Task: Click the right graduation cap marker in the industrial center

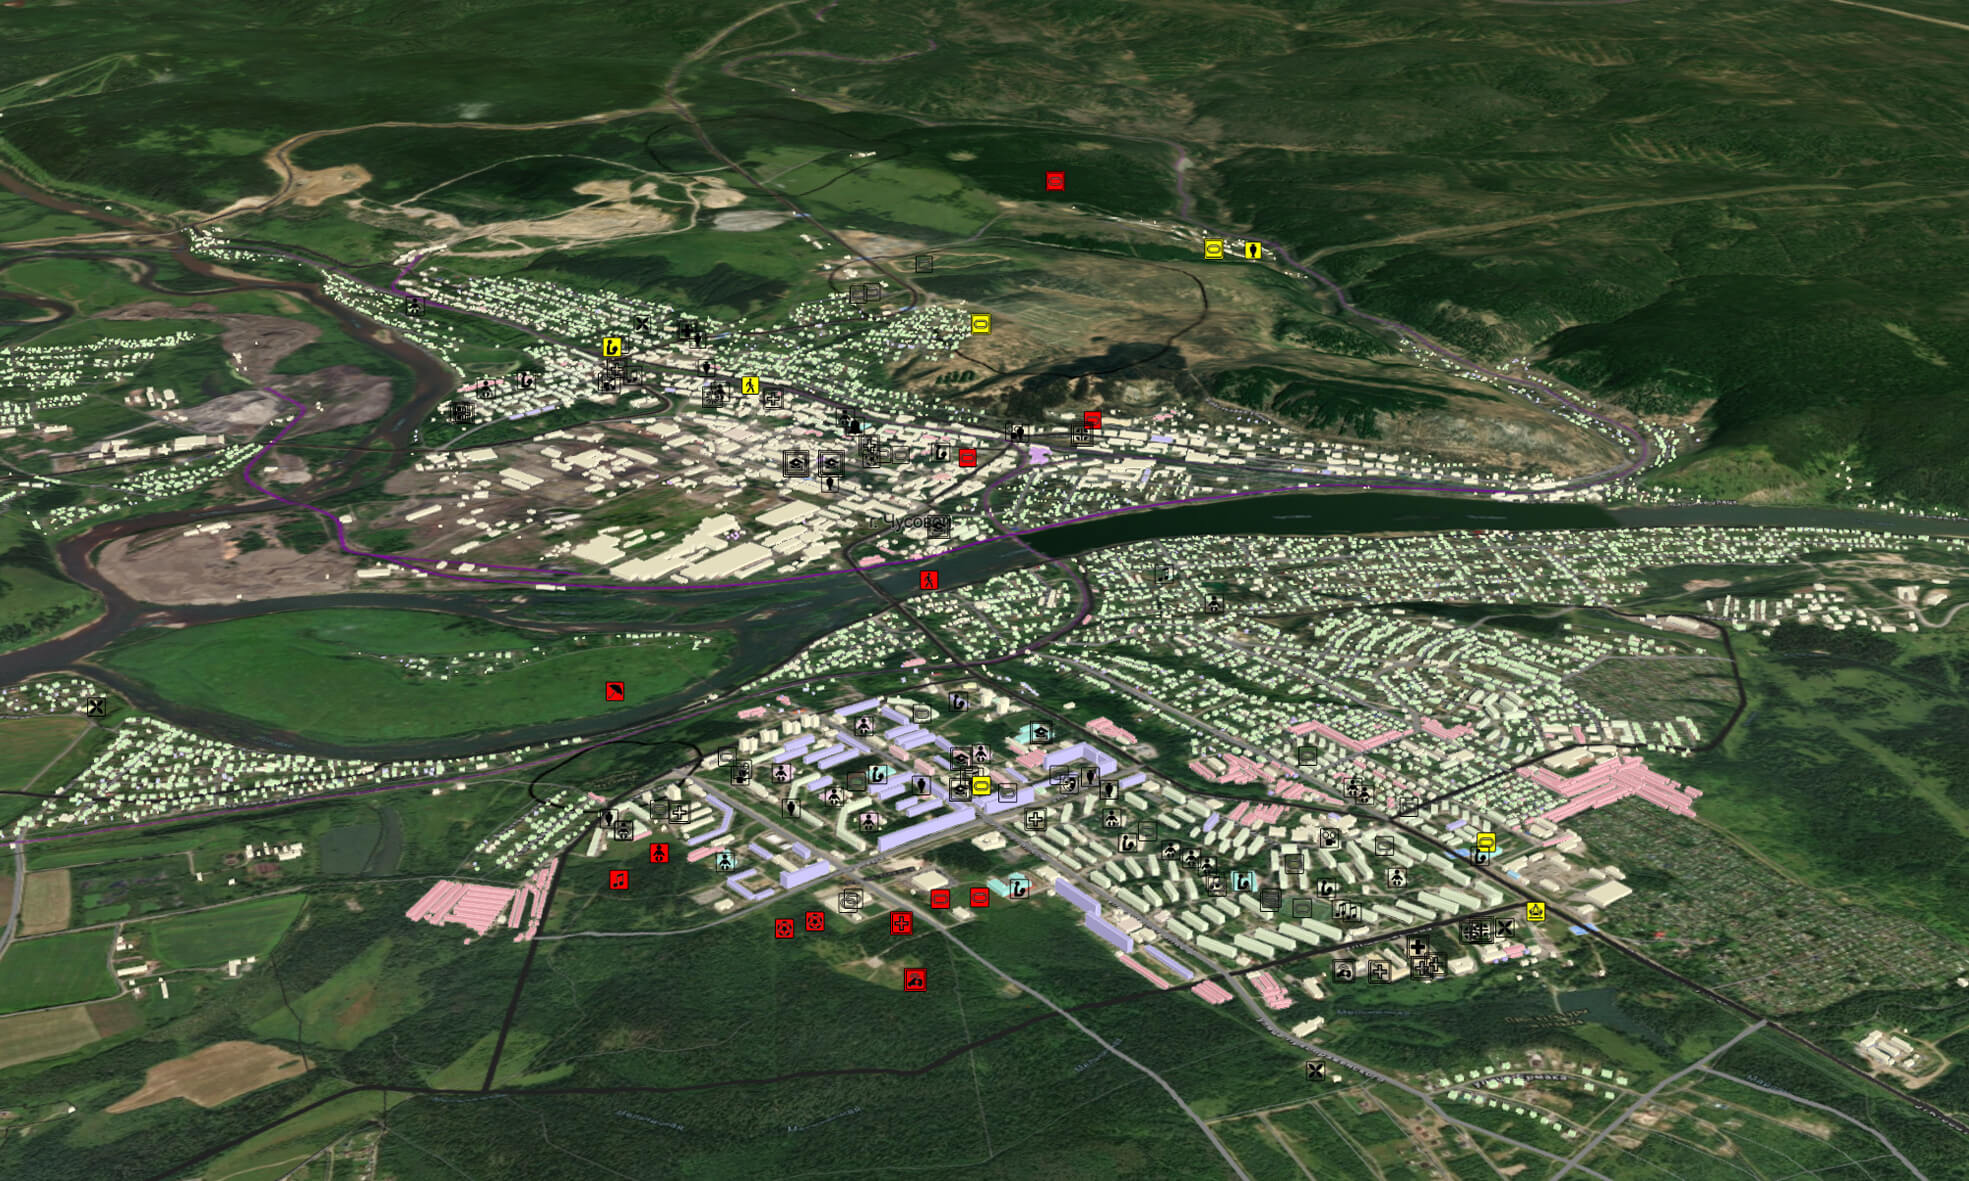Action: (831, 463)
